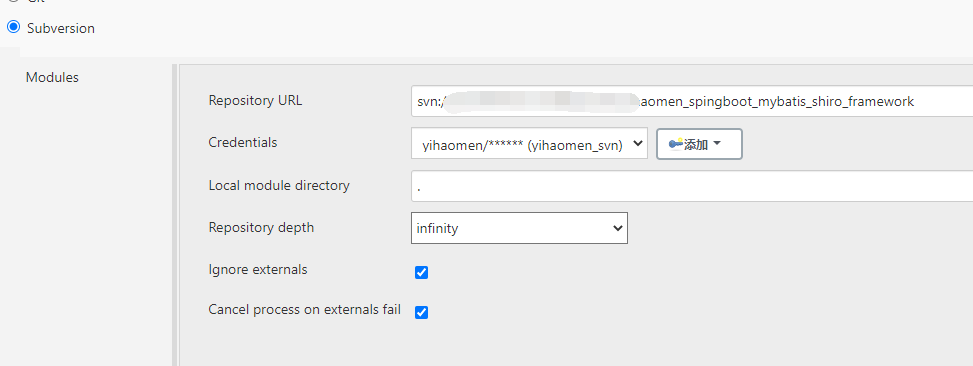Click into the Local module directory field
The image size is (973, 366).
[x=692, y=186]
